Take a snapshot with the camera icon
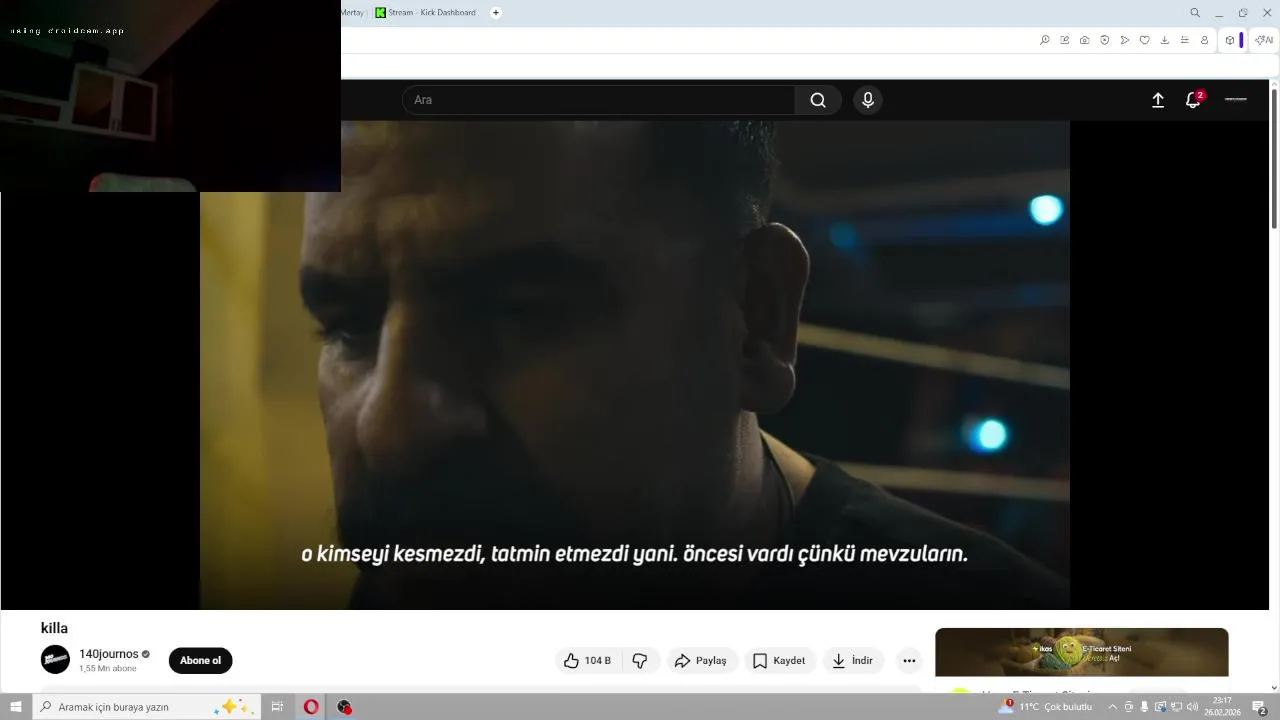The height and width of the screenshot is (720, 1280). click(1085, 40)
